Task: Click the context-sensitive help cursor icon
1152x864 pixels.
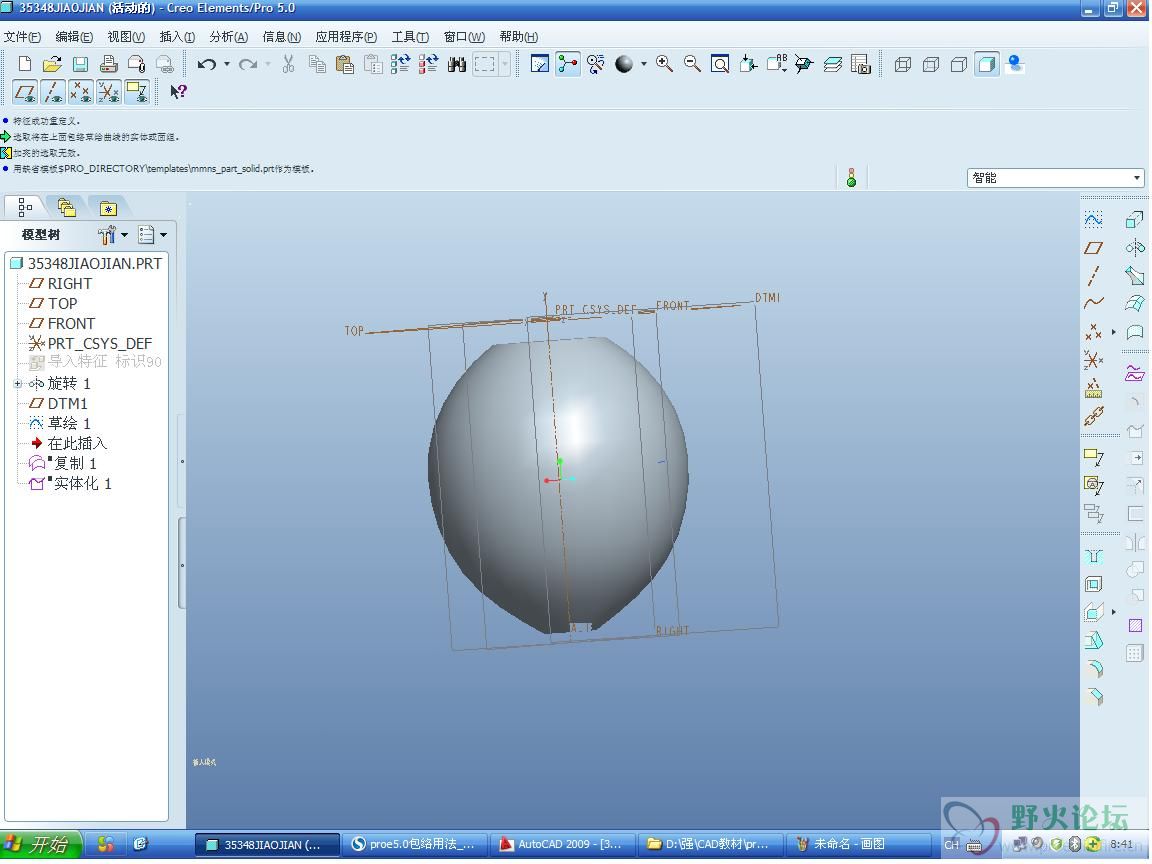Action: coord(178,92)
